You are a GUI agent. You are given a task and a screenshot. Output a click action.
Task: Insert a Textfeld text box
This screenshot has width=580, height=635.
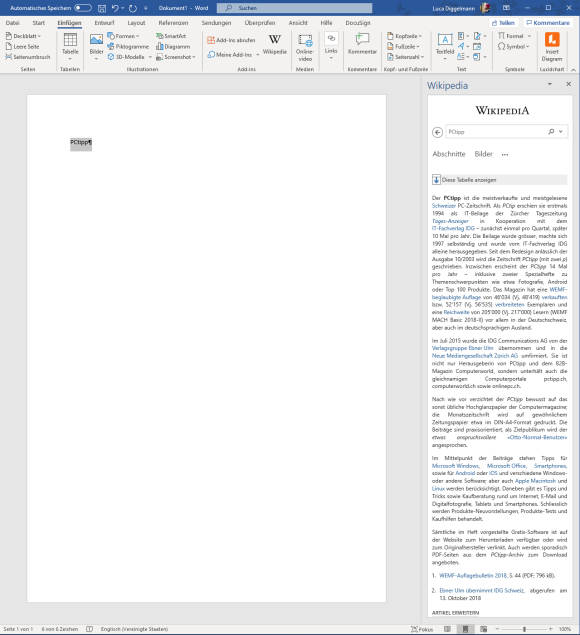pyautogui.click(x=445, y=47)
